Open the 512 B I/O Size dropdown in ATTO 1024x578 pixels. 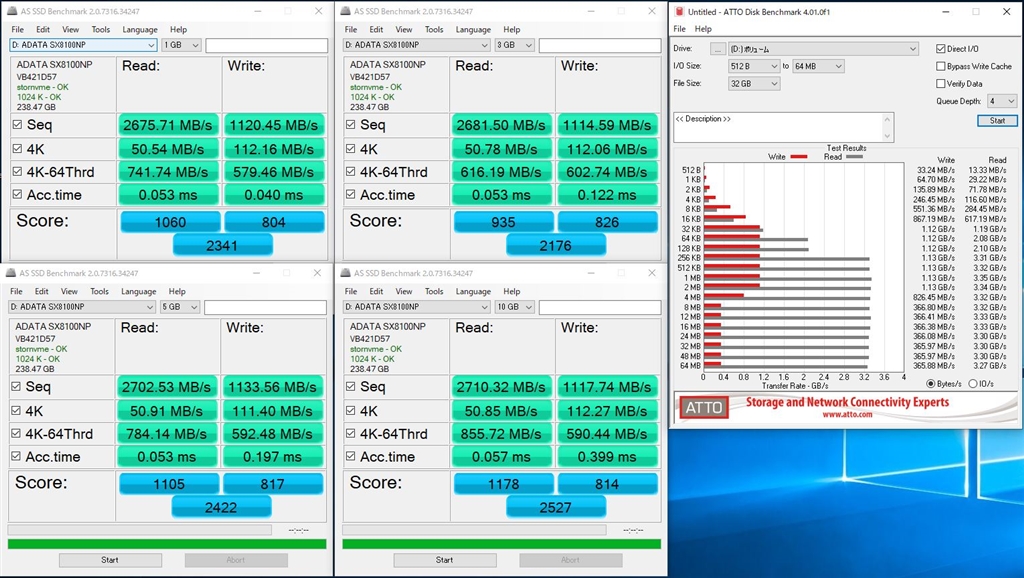pyautogui.click(x=754, y=66)
